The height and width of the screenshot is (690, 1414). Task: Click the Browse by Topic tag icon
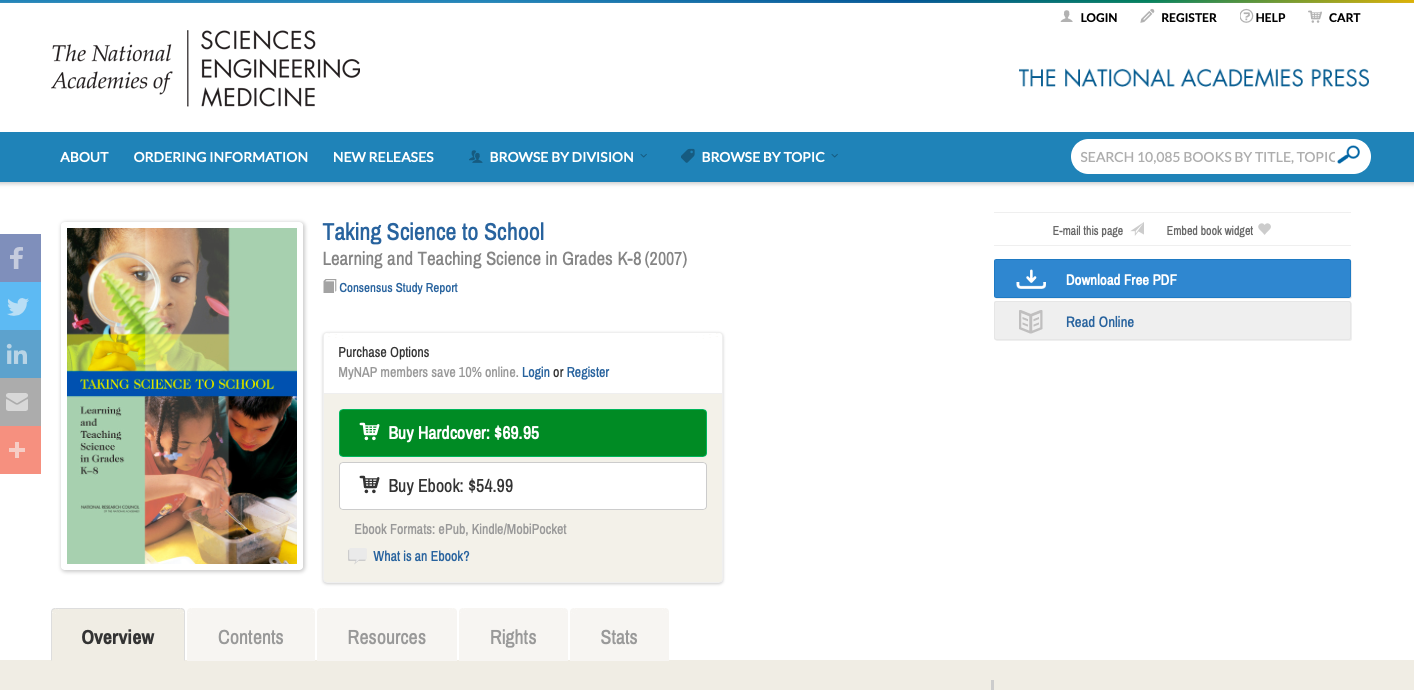click(688, 157)
